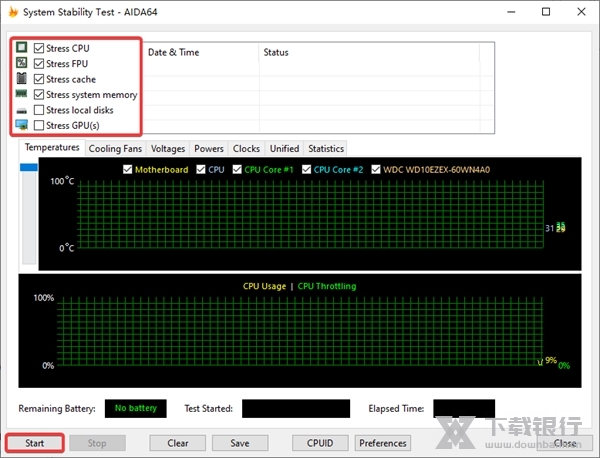The width and height of the screenshot is (600, 458).
Task: Click the disk icon beside Stress local disks
Action: (21, 110)
